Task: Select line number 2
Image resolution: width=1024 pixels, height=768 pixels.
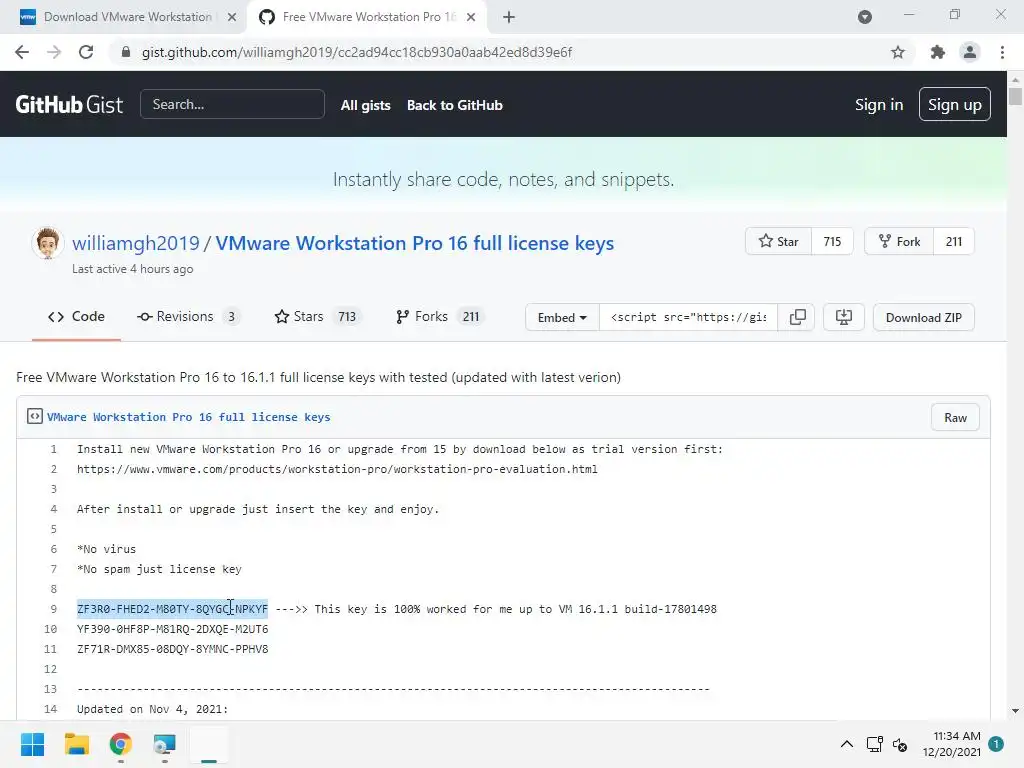Action: (54, 470)
